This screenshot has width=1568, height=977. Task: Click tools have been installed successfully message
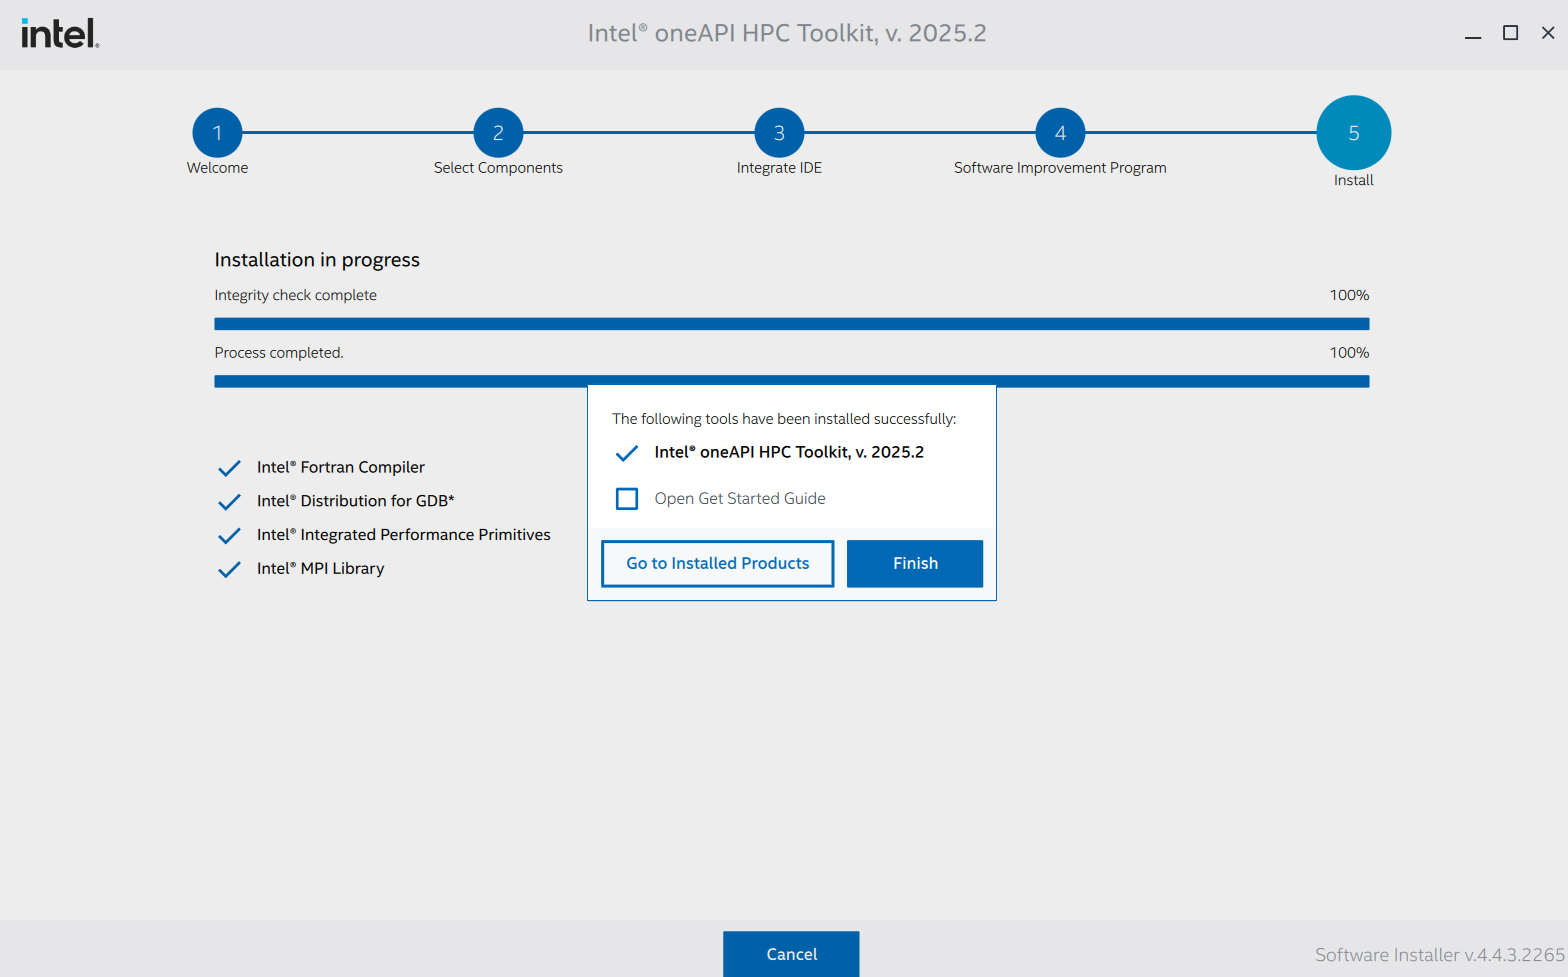point(784,419)
